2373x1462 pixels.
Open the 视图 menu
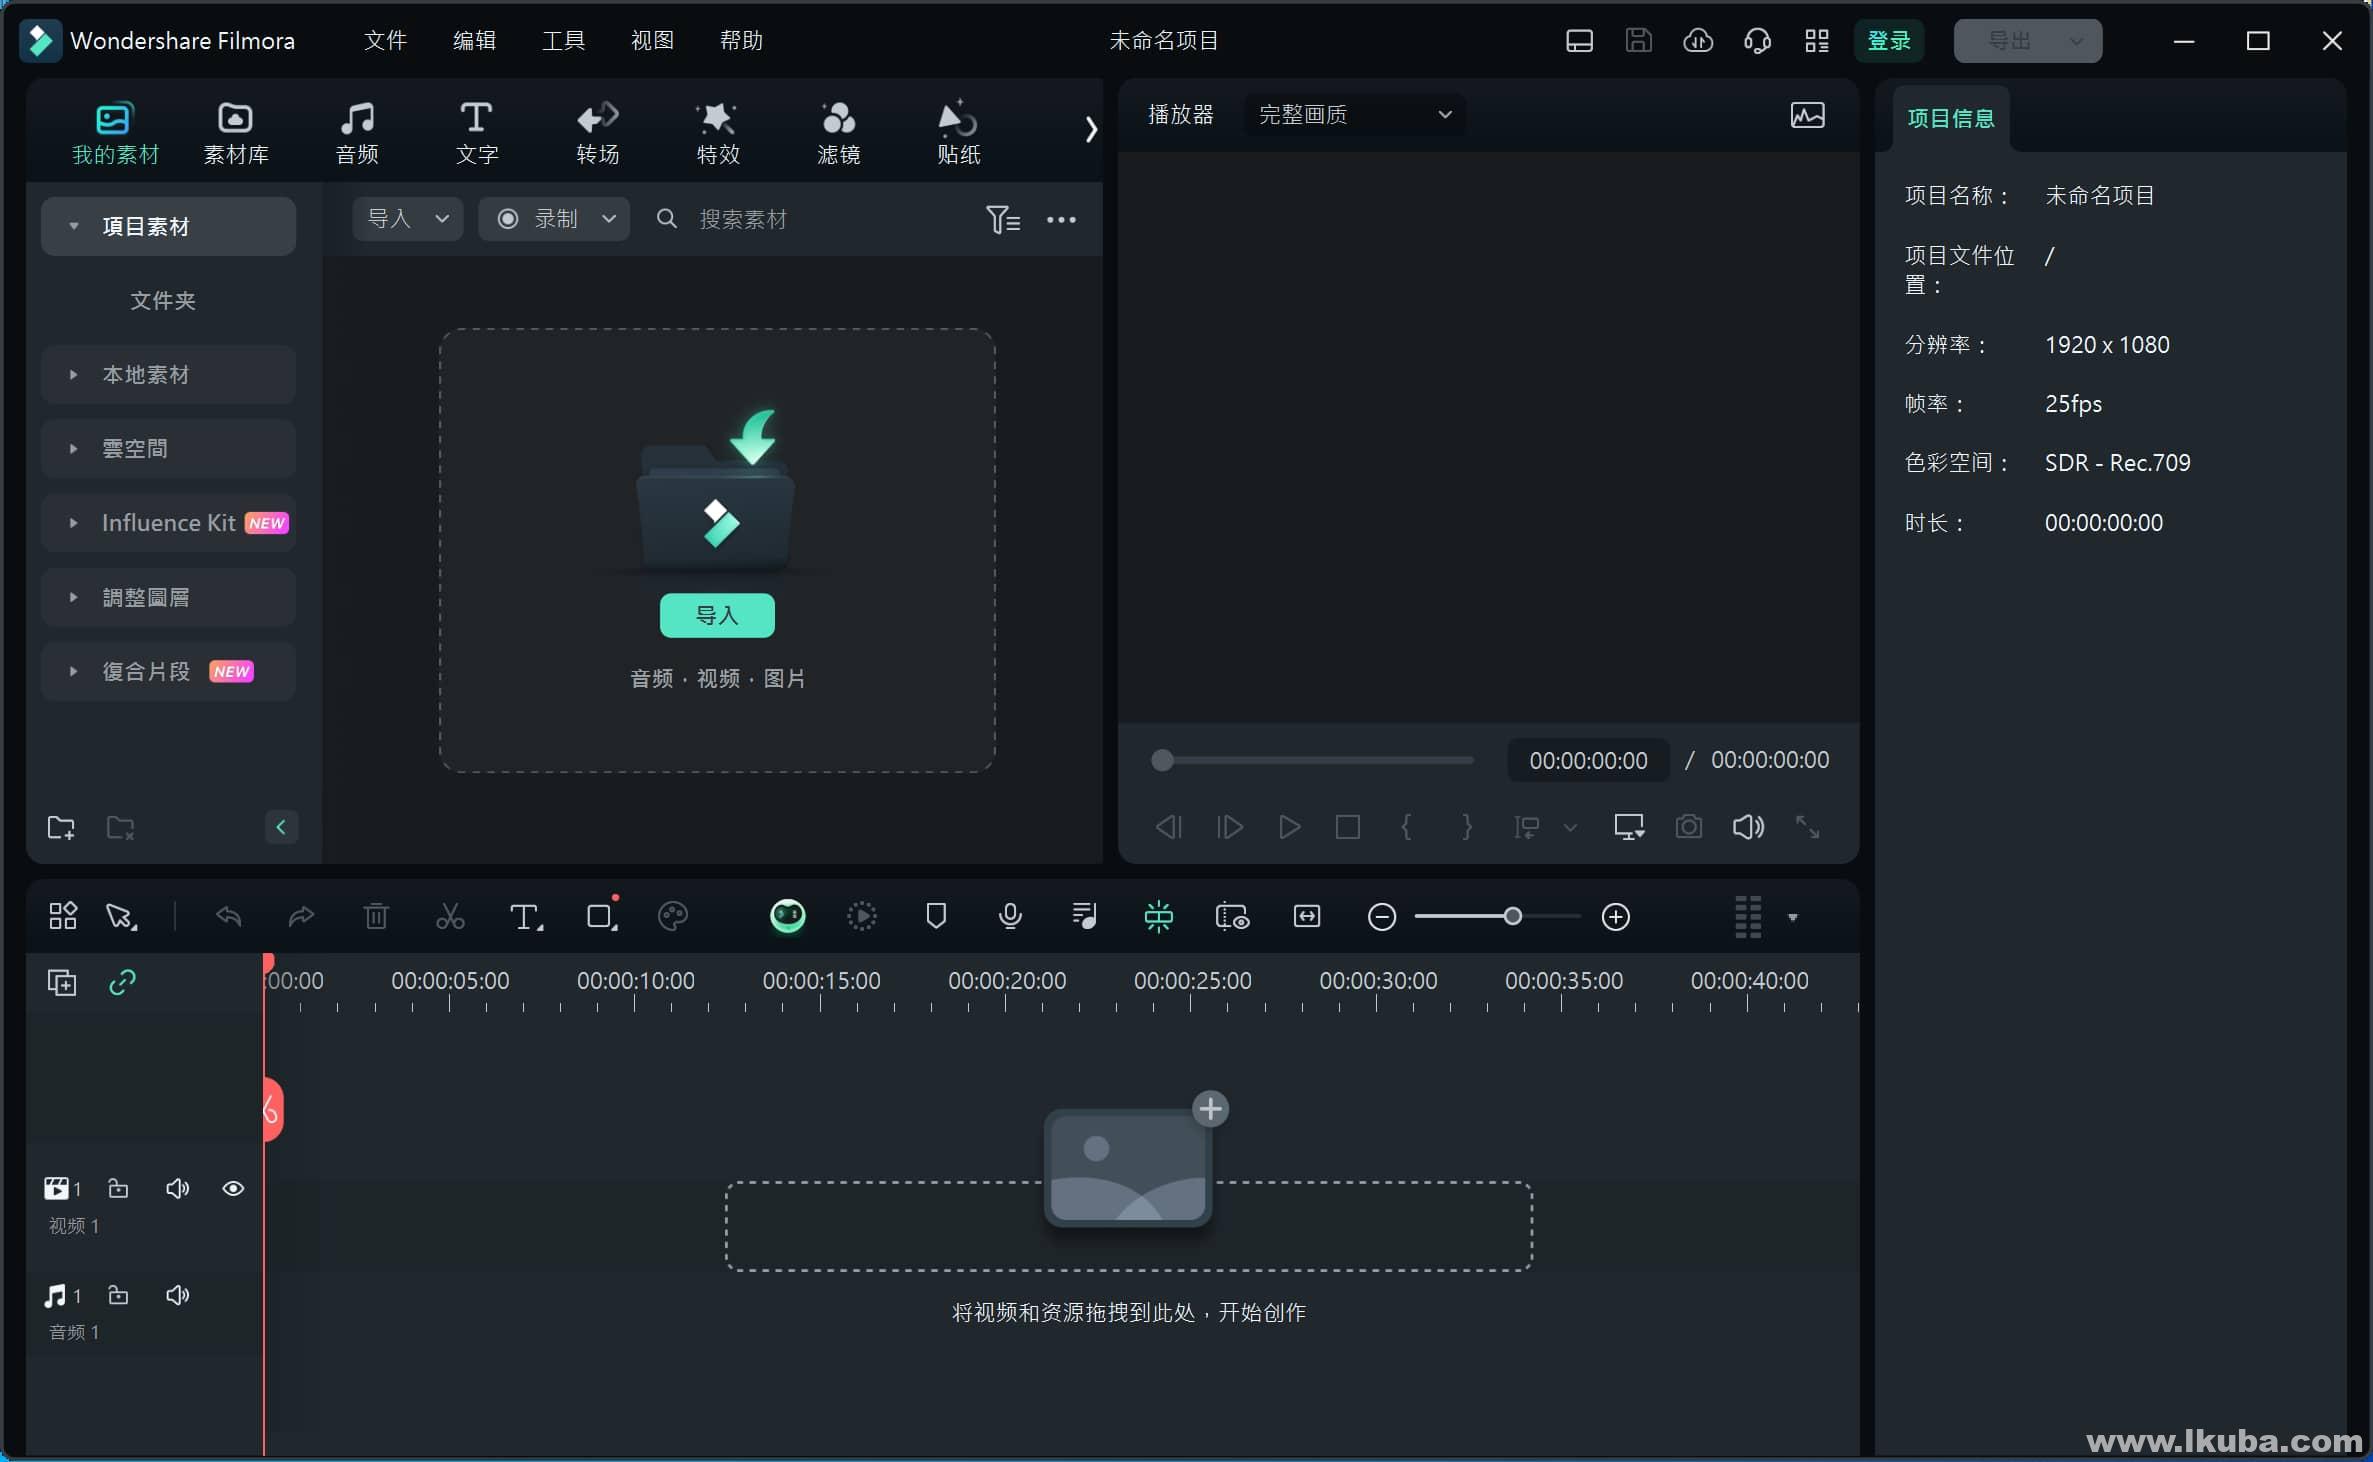point(652,40)
